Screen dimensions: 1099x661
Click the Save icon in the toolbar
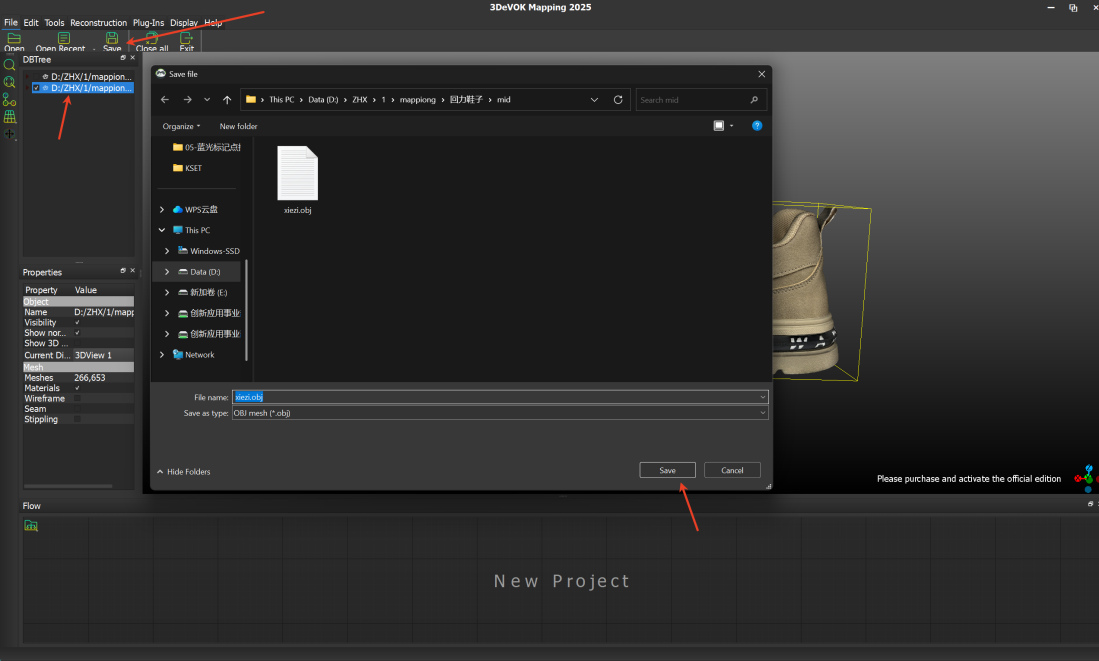(112, 38)
